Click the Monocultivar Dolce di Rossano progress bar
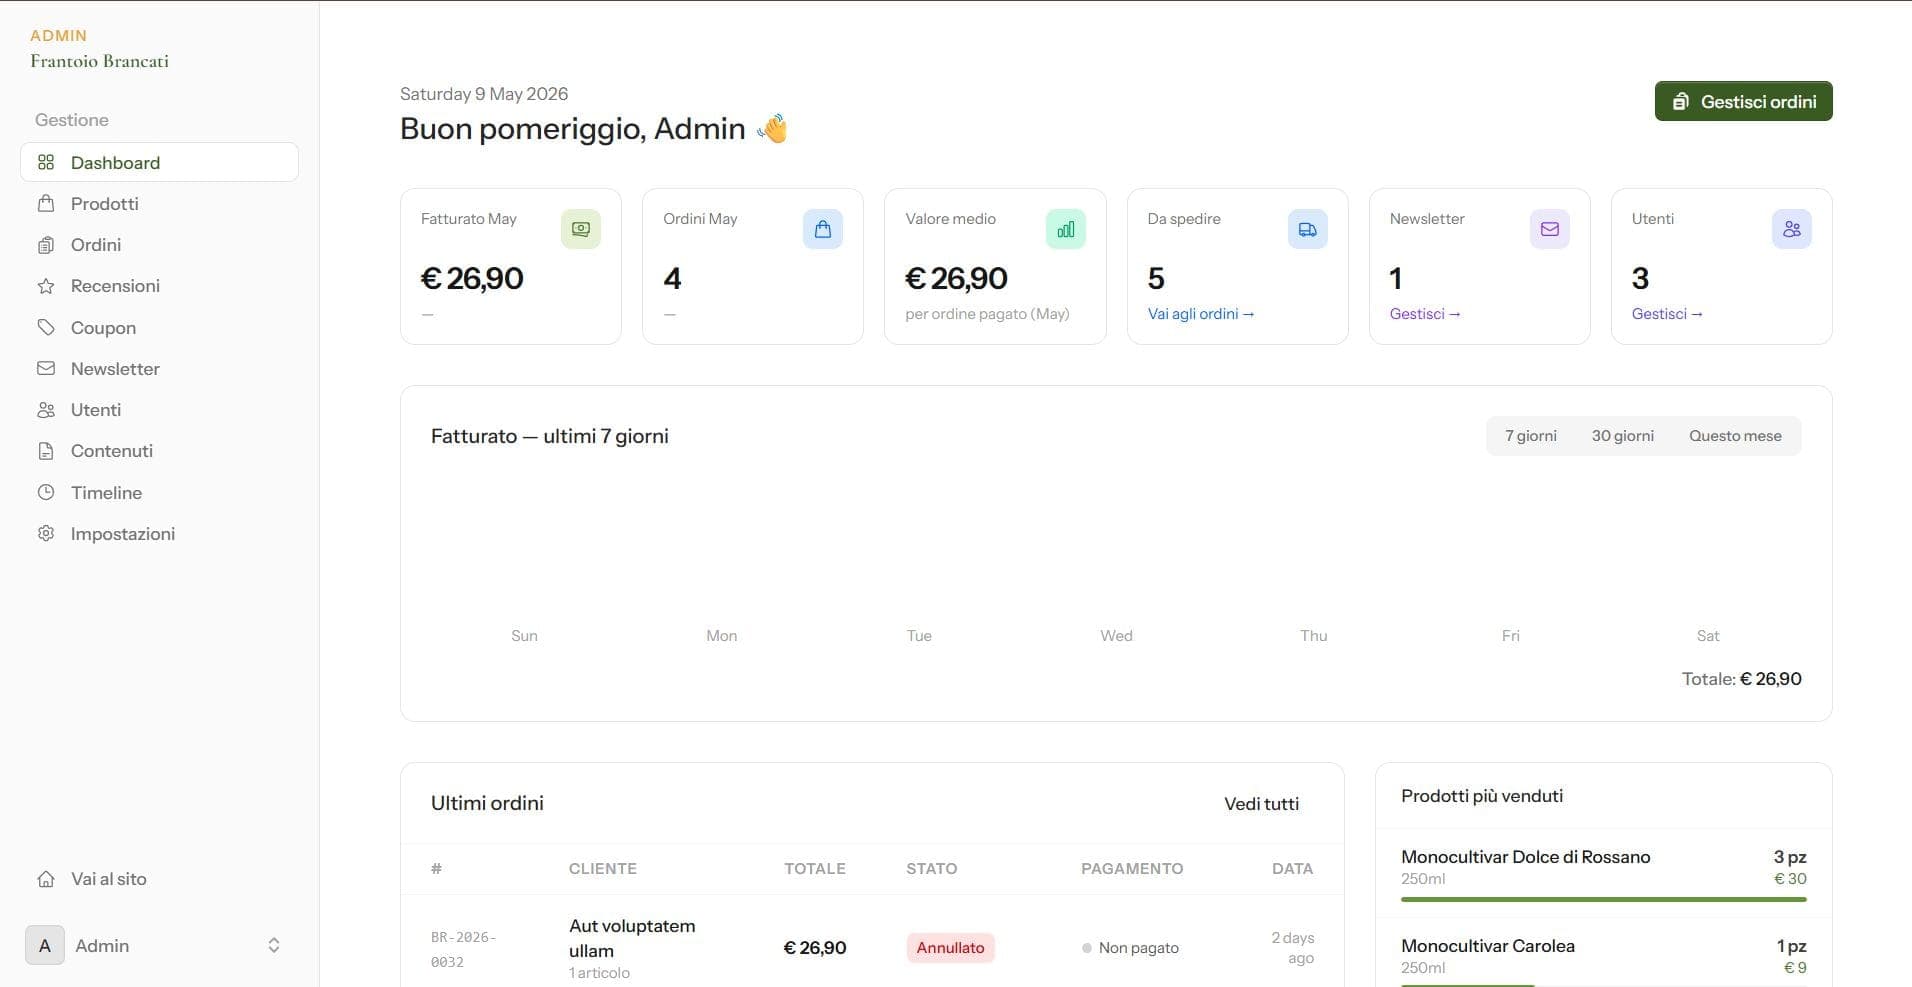This screenshot has height=987, width=1912. click(x=1603, y=899)
